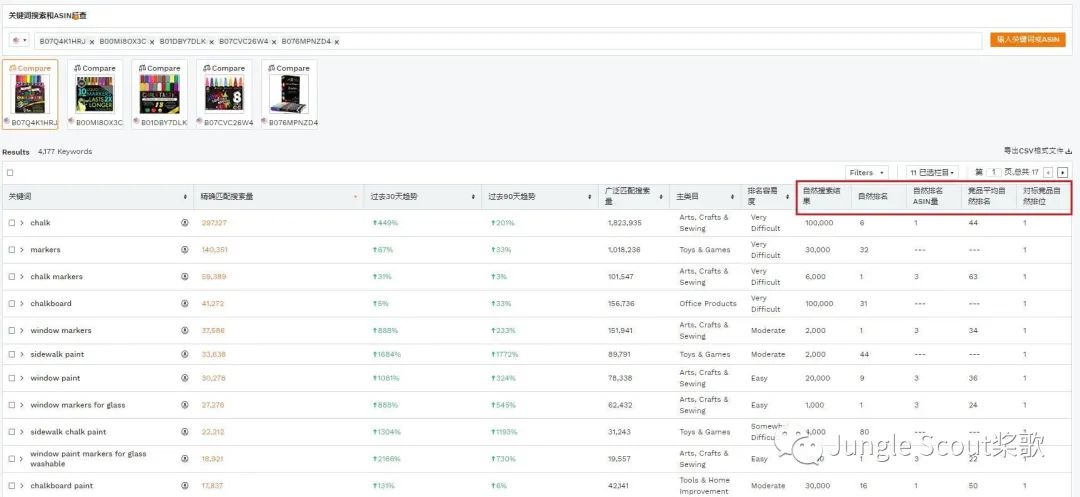
Task: Tick the checkbox for markers row
Action: (x=12, y=250)
